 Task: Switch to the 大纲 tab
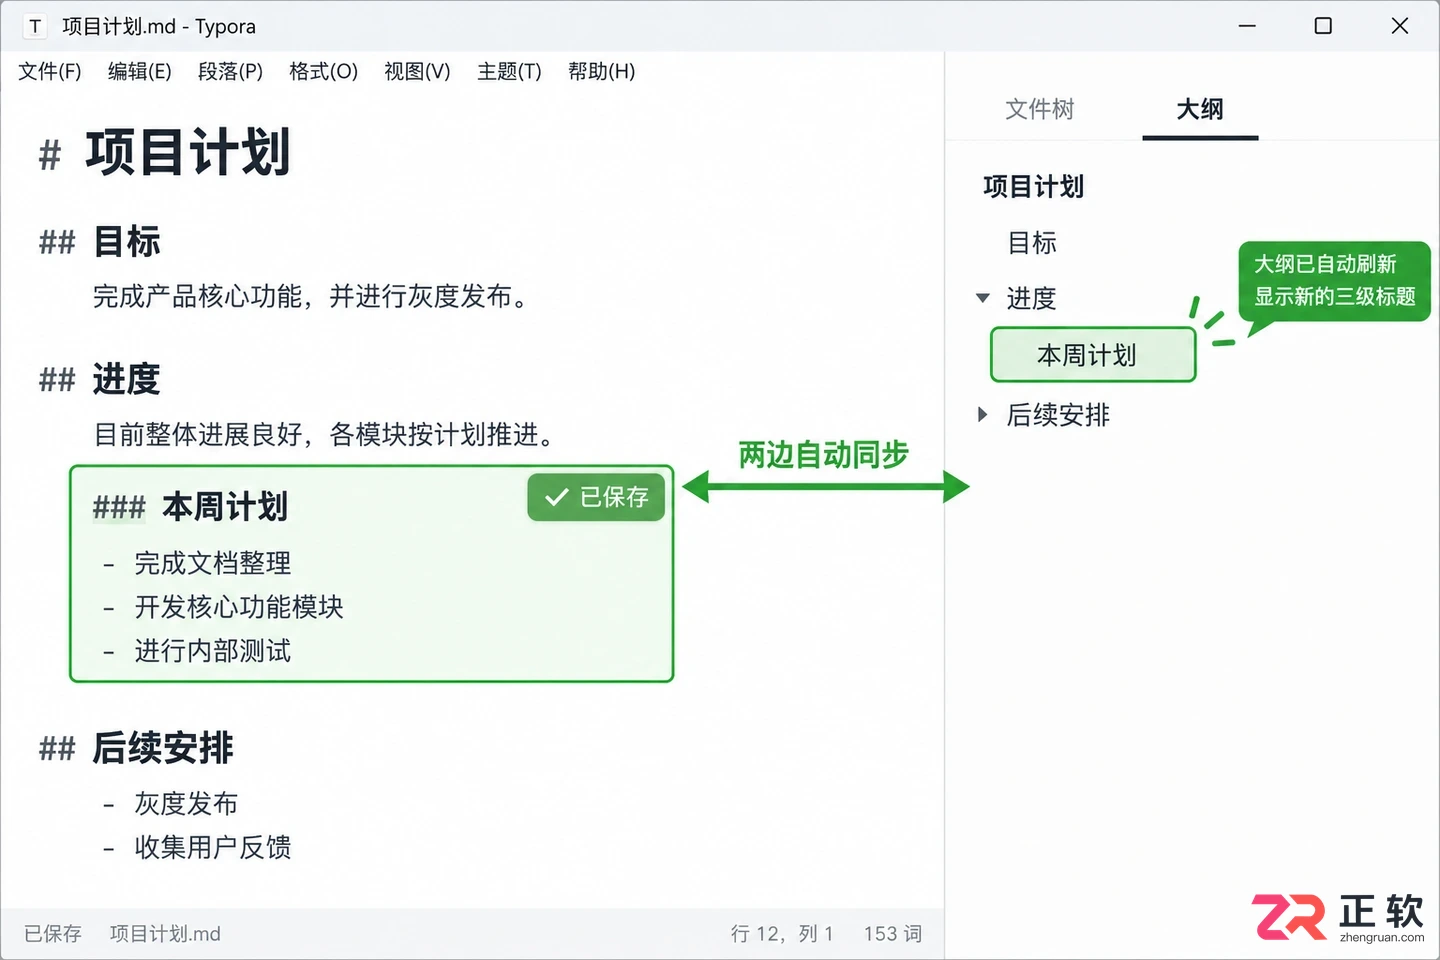[1200, 109]
